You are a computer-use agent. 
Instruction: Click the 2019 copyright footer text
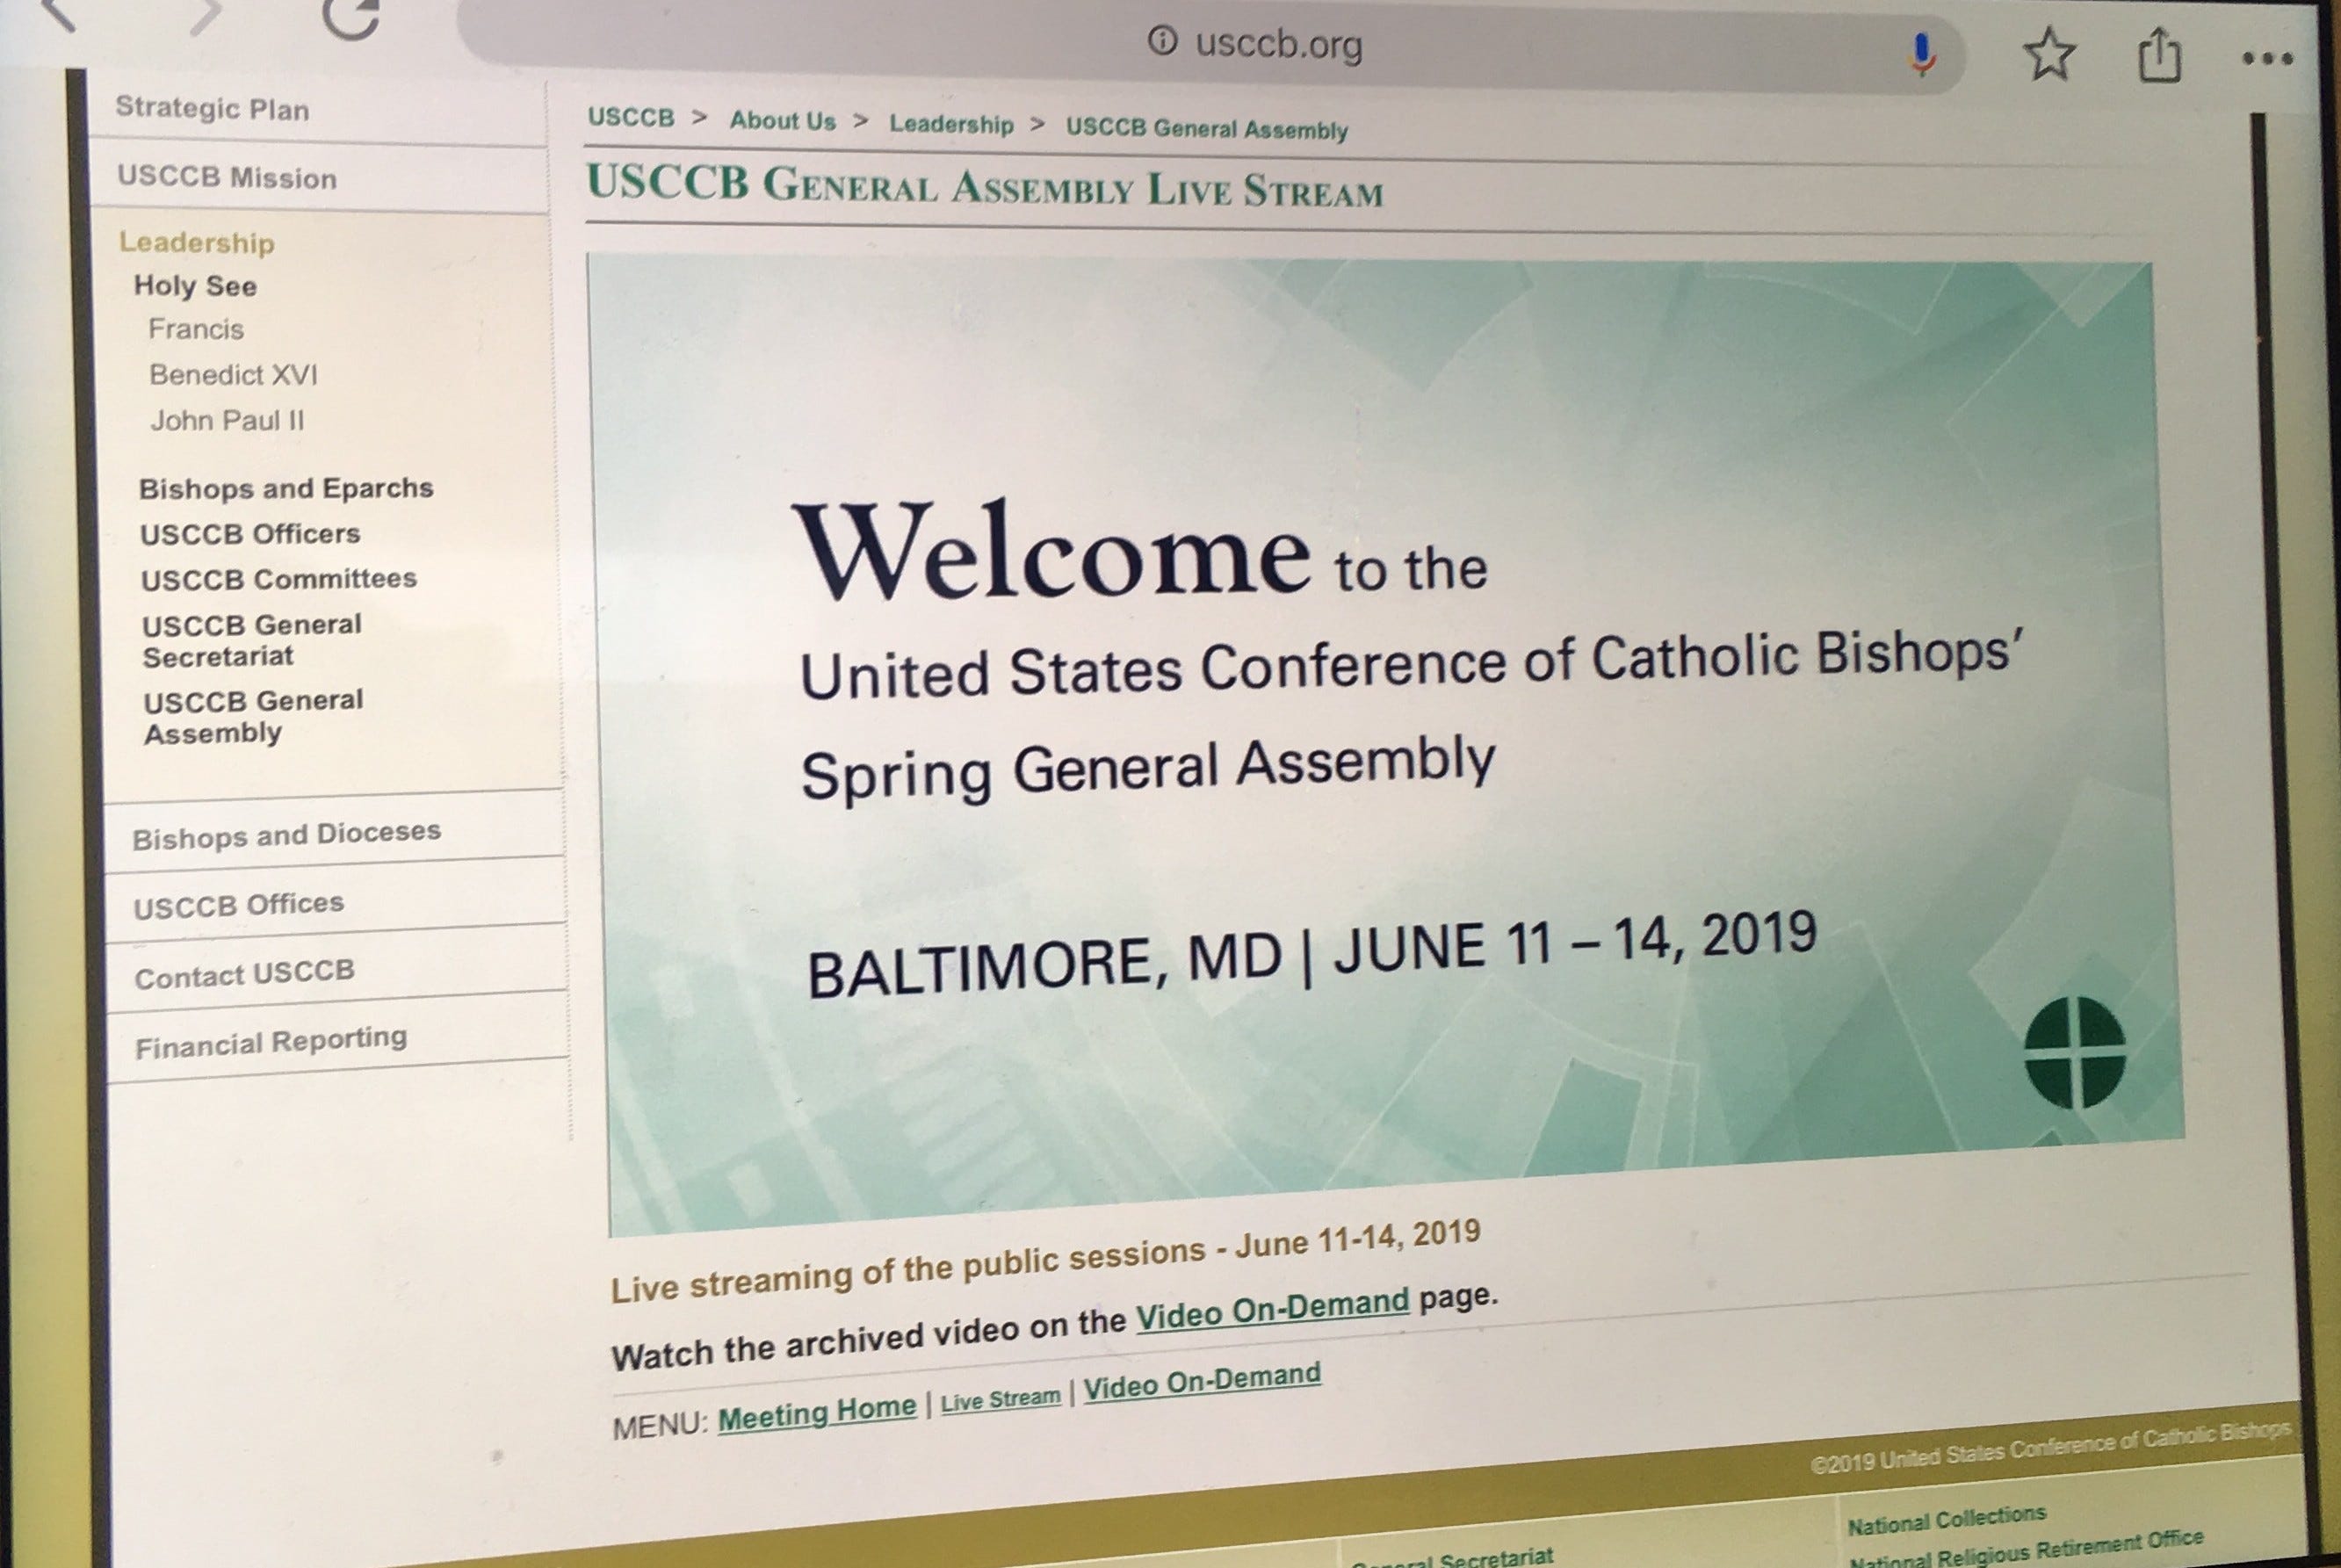(x=2050, y=1447)
